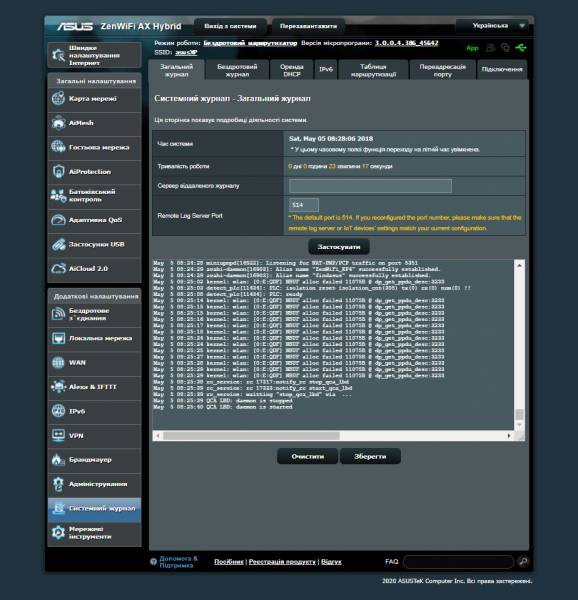Open Бездротовий маршрутизатор operation mode link
Image resolution: width=578 pixels, height=600 pixels.
coord(250,43)
